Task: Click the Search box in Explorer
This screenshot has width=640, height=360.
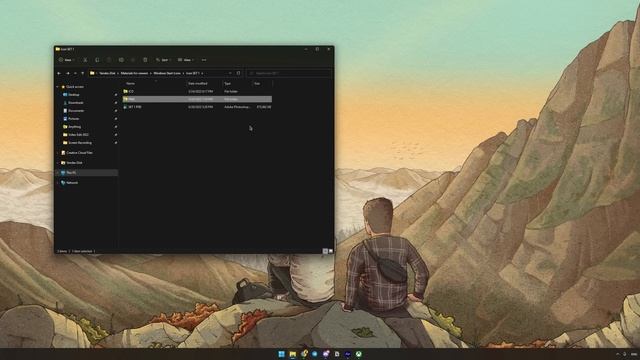Action: click(289, 73)
